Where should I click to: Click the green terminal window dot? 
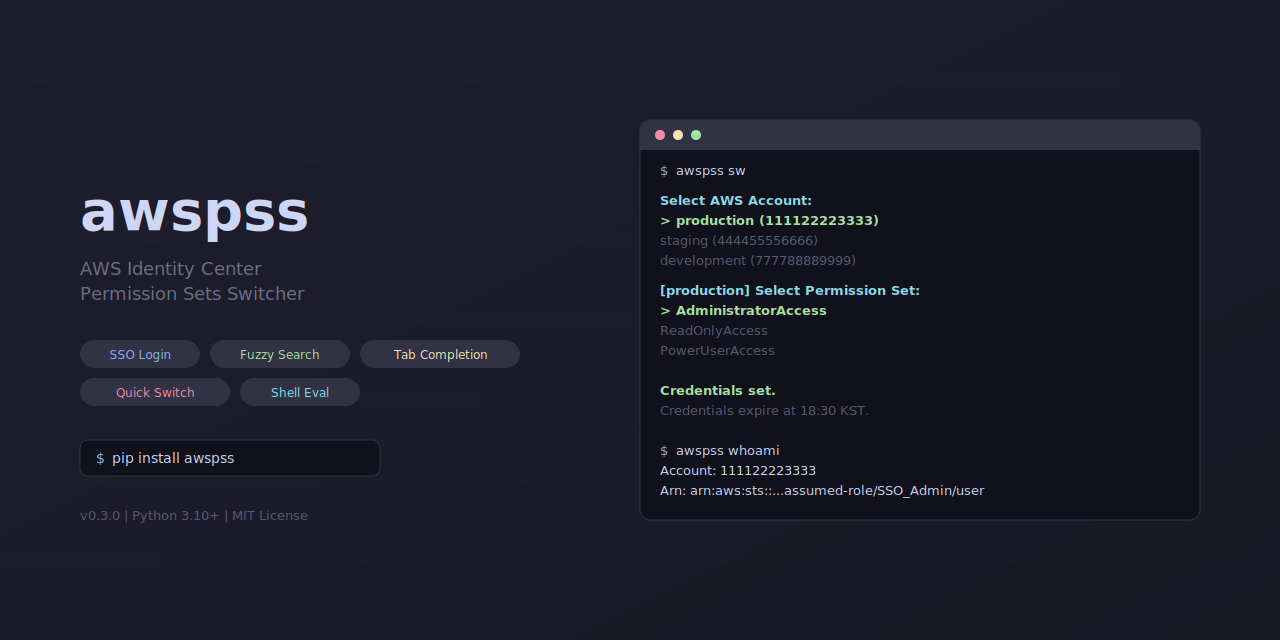(x=696, y=135)
